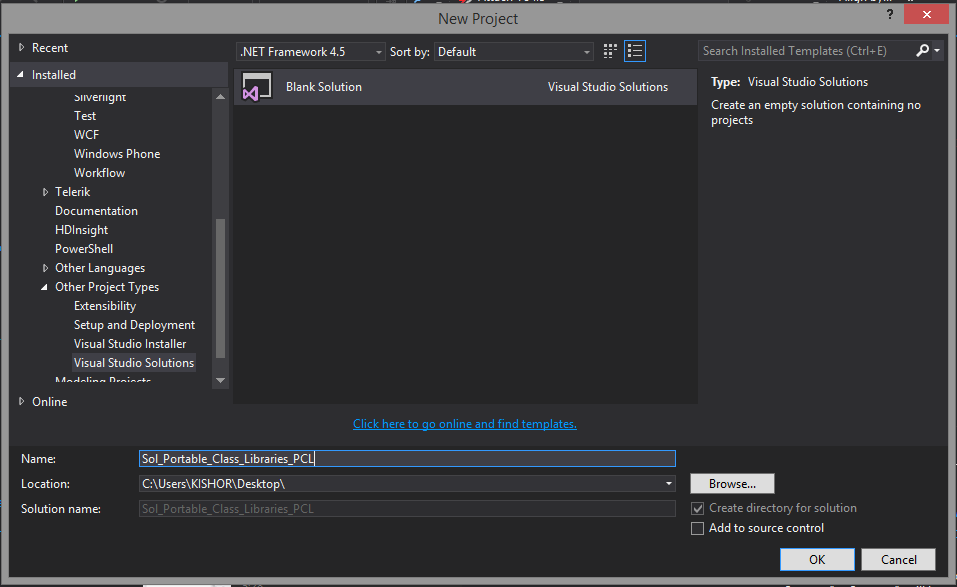This screenshot has height=587, width=957.
Task: Expand the Other Languages node
Action: pyautogui.click(x=45, y=268)
